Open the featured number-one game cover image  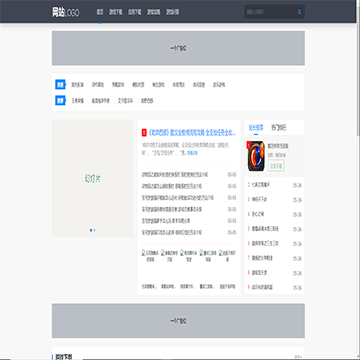[x=256, y=156]
